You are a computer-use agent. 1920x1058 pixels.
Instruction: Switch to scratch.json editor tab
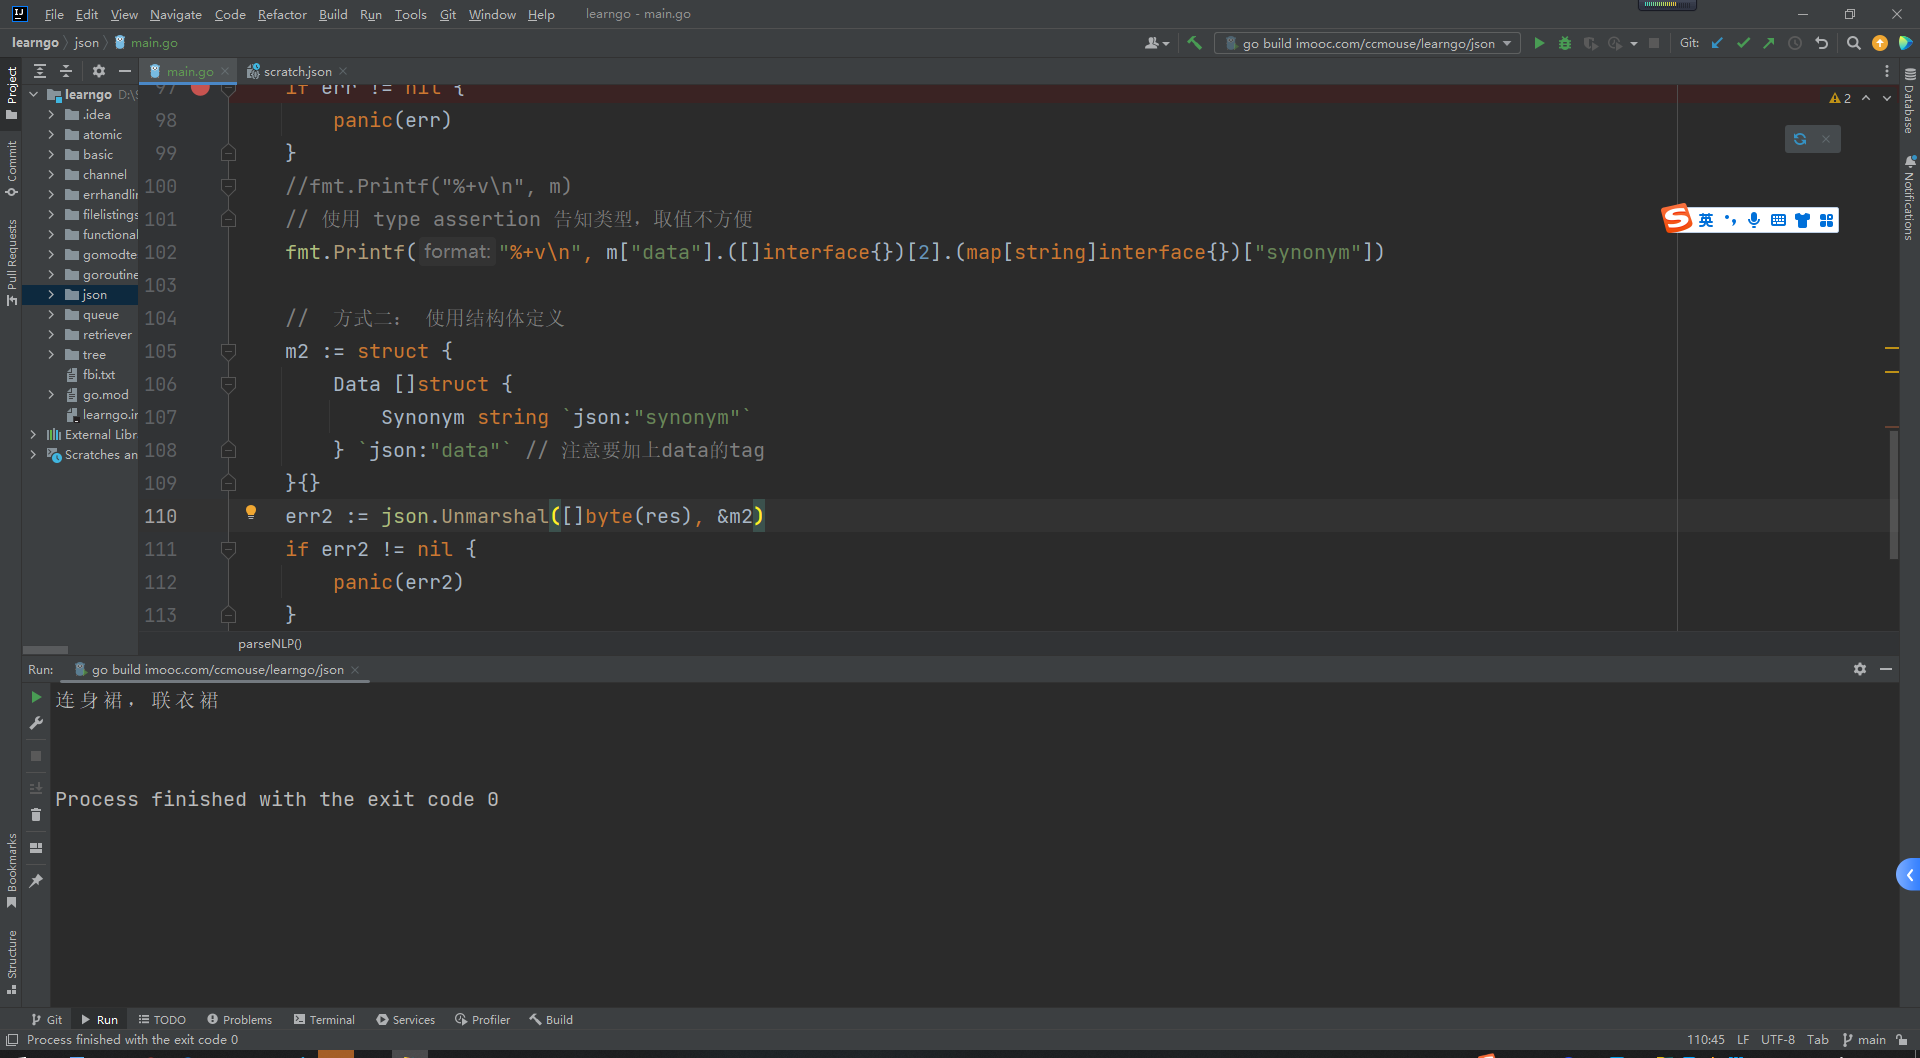point(297,71)
